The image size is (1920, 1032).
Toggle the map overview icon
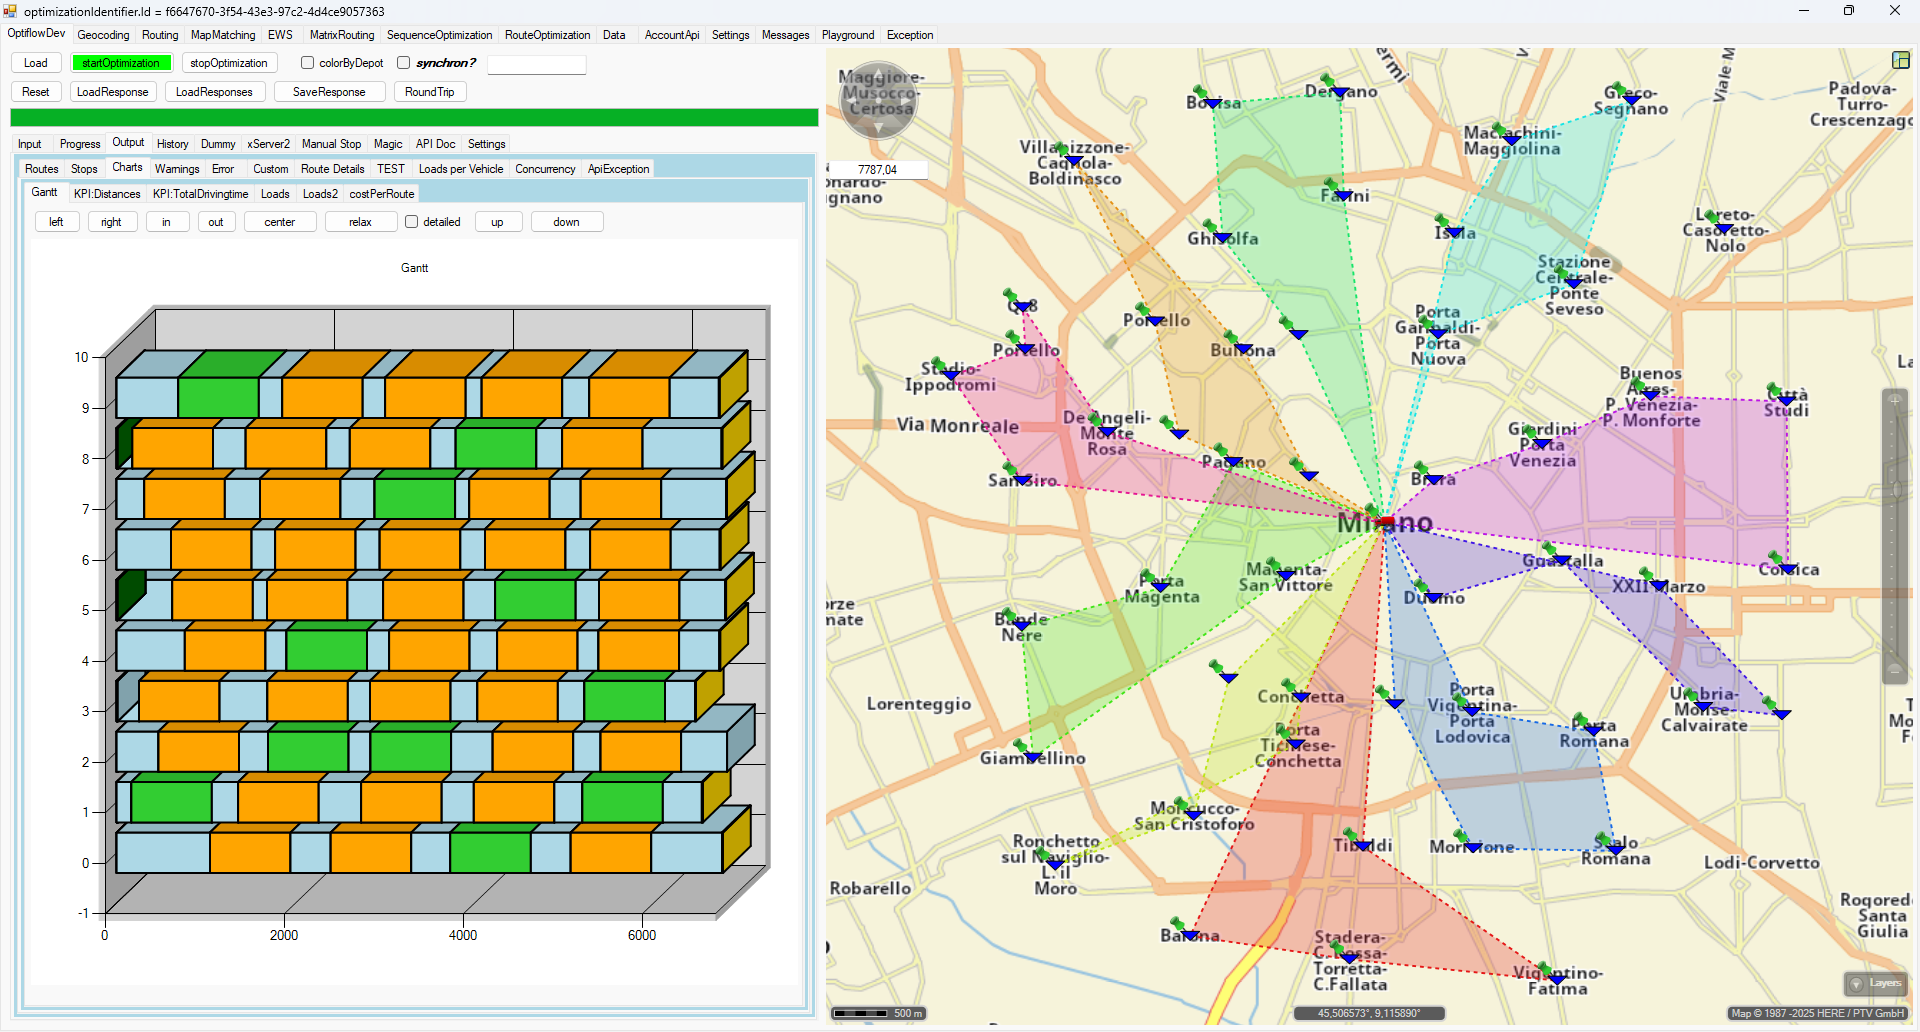click(1900, 60)
